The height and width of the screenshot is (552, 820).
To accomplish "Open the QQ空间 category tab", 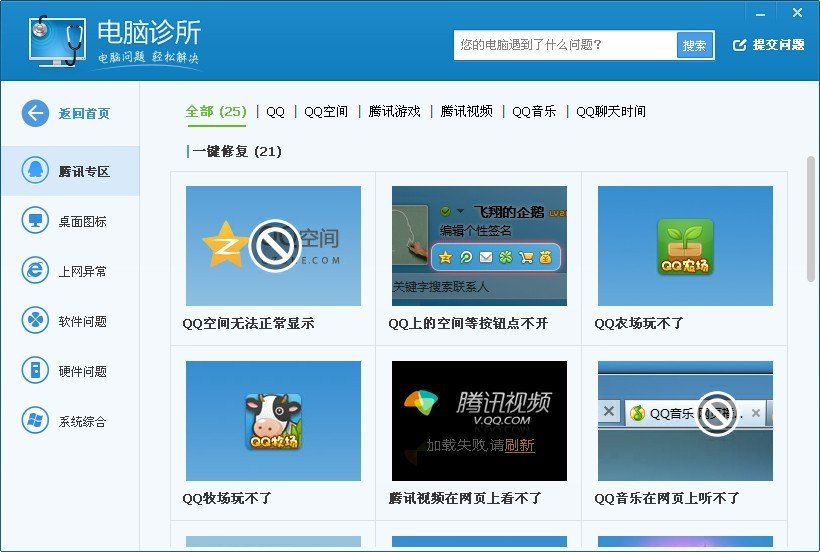I will pyautogui.click(x=326, y=111).
